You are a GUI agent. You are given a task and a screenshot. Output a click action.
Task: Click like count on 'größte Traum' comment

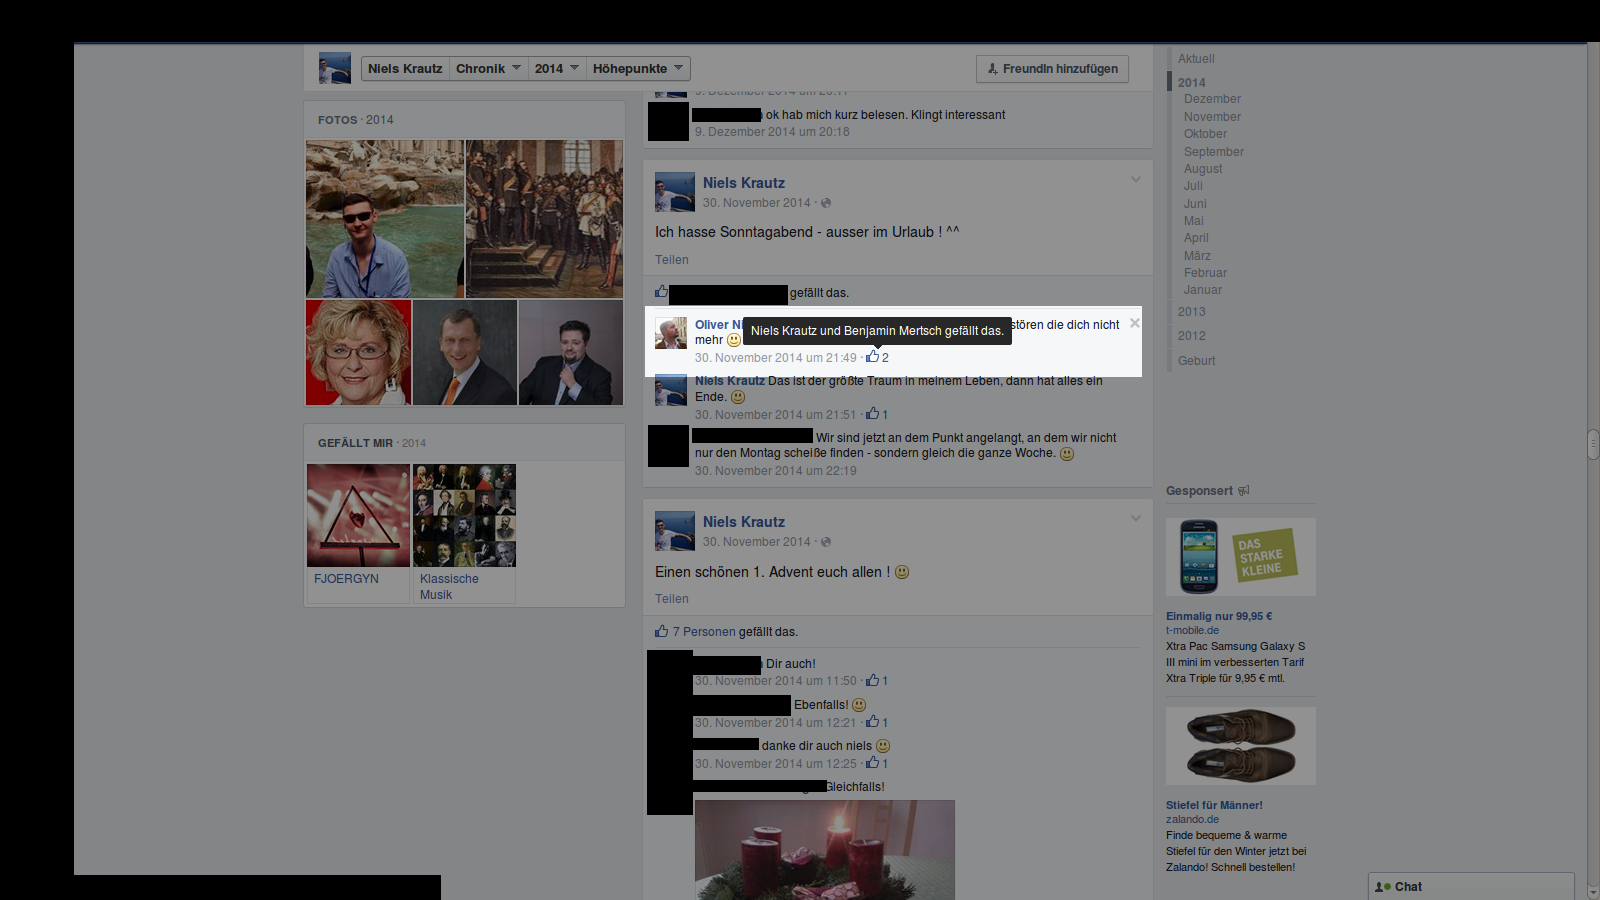(877, 414)
